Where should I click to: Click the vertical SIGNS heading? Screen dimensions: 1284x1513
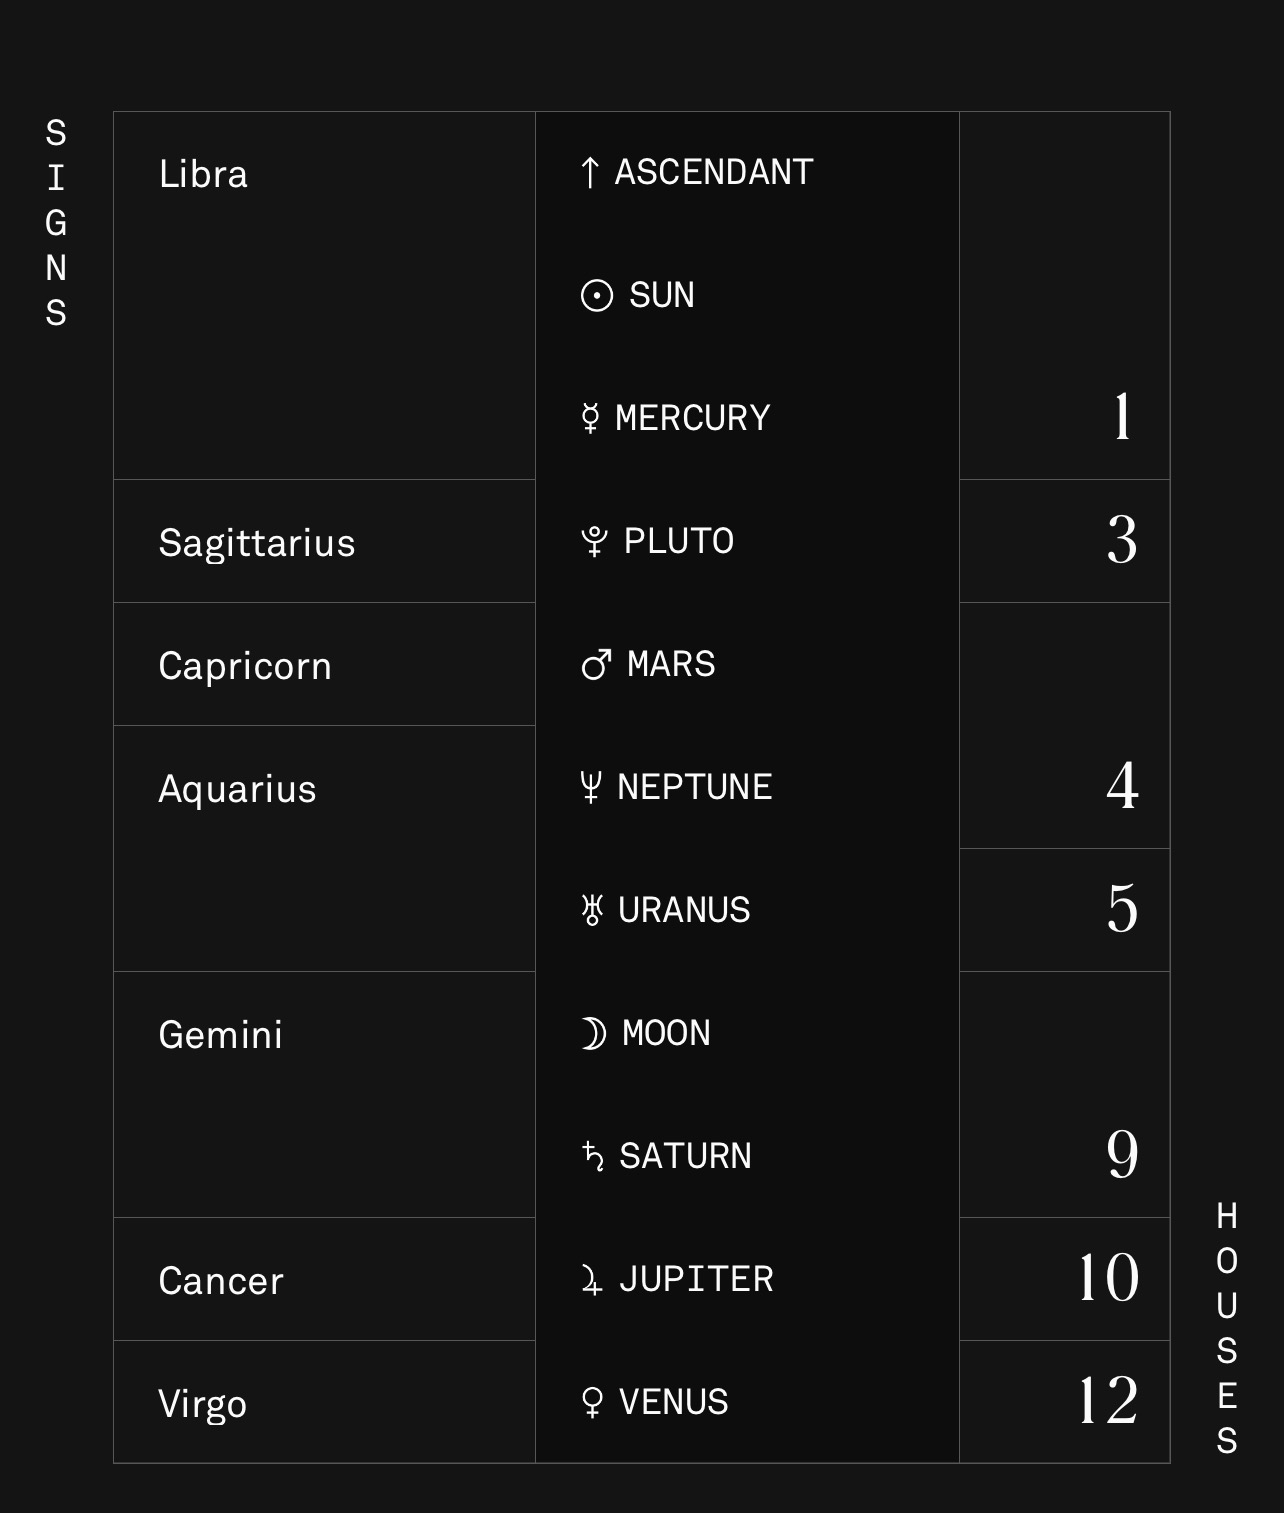(56, 223)
